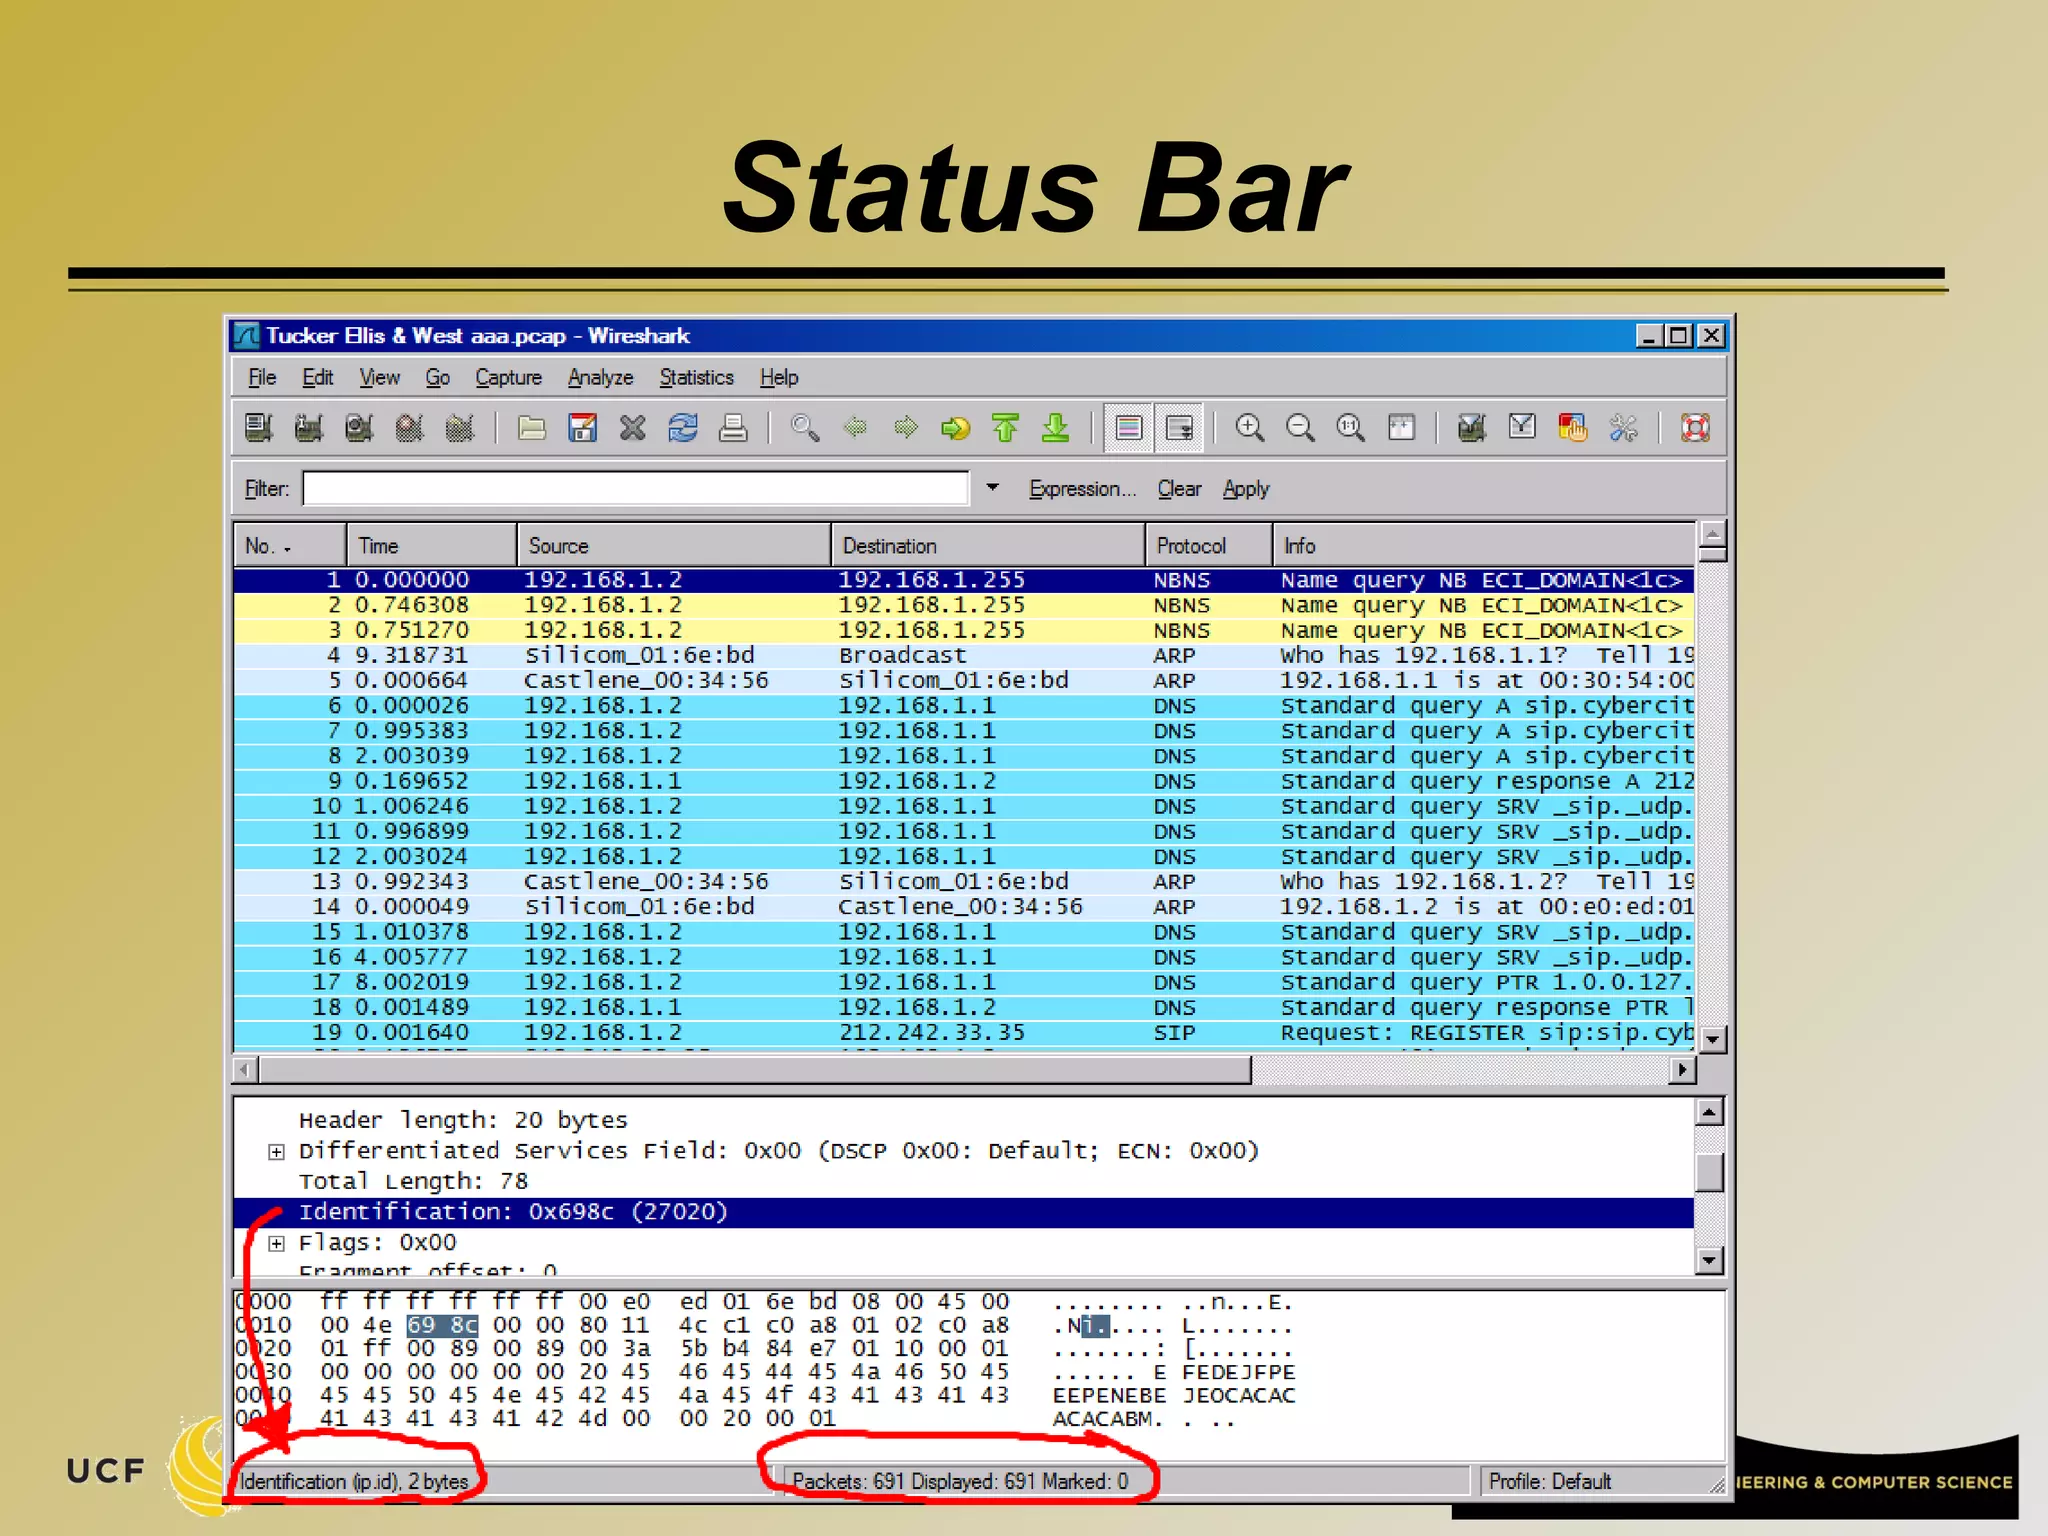Apply the display filter
Screen dimensions: 2048x1536
point(1246,489)
